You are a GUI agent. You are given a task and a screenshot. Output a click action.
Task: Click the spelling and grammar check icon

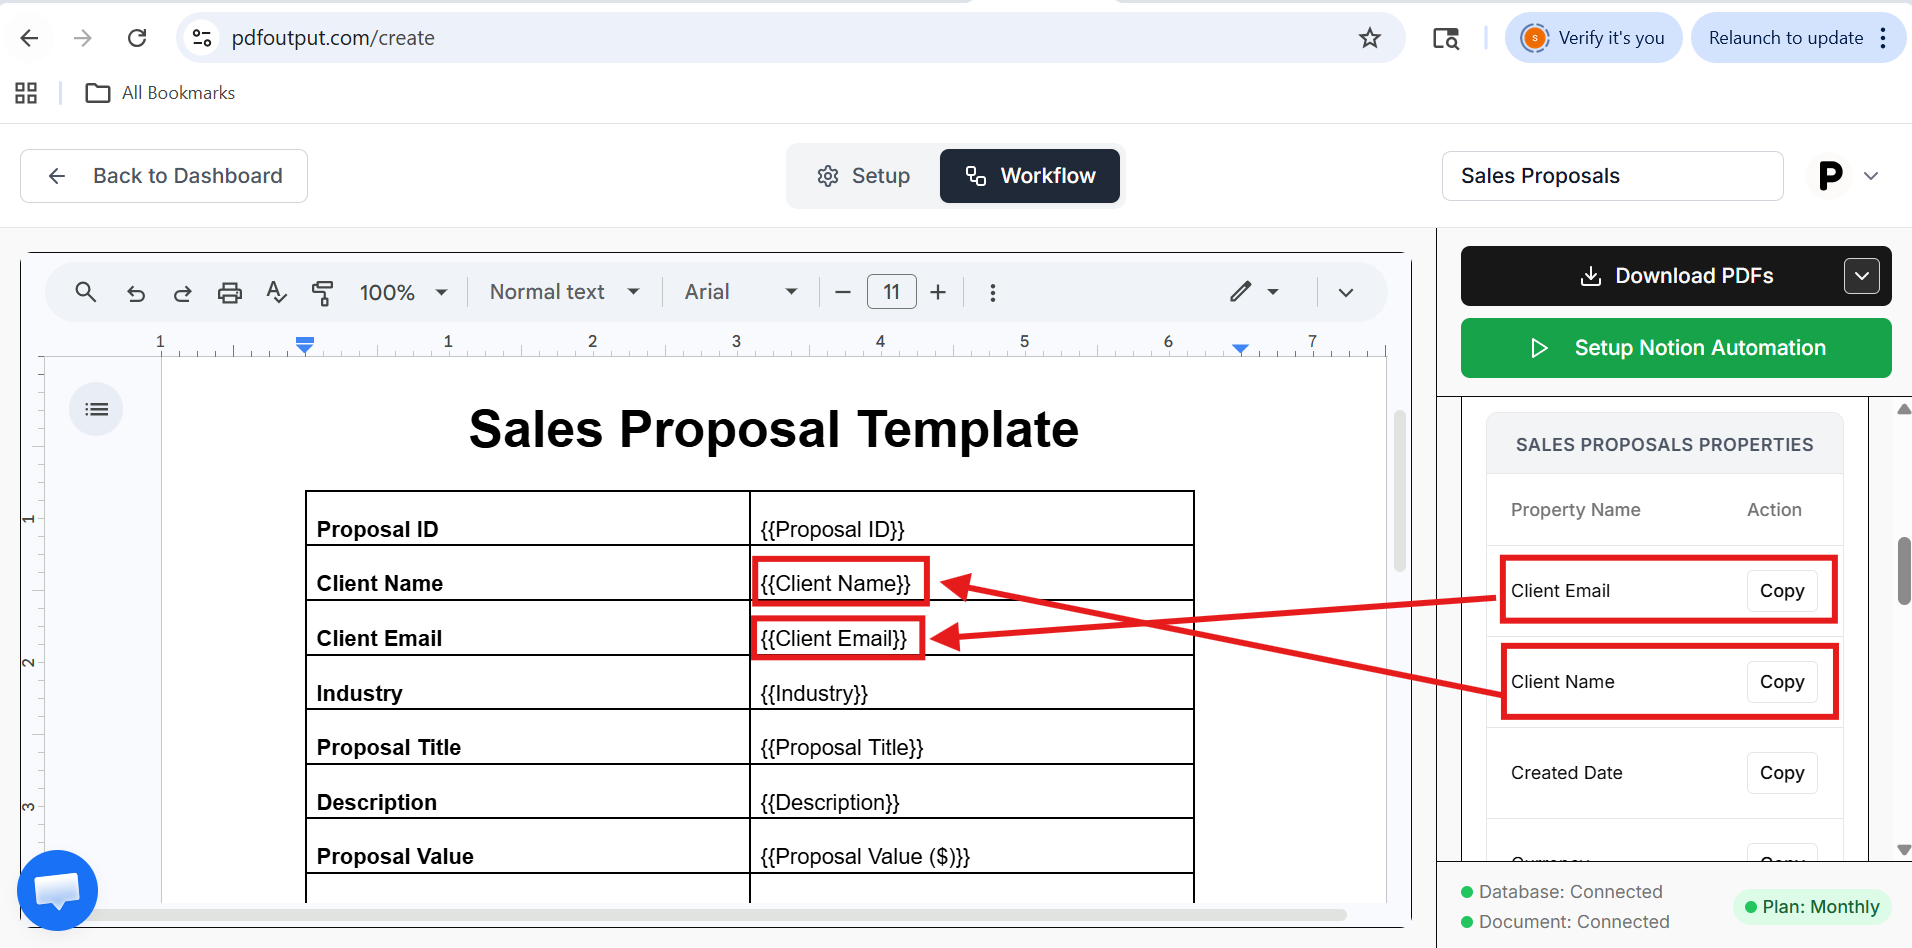(276, 292)
